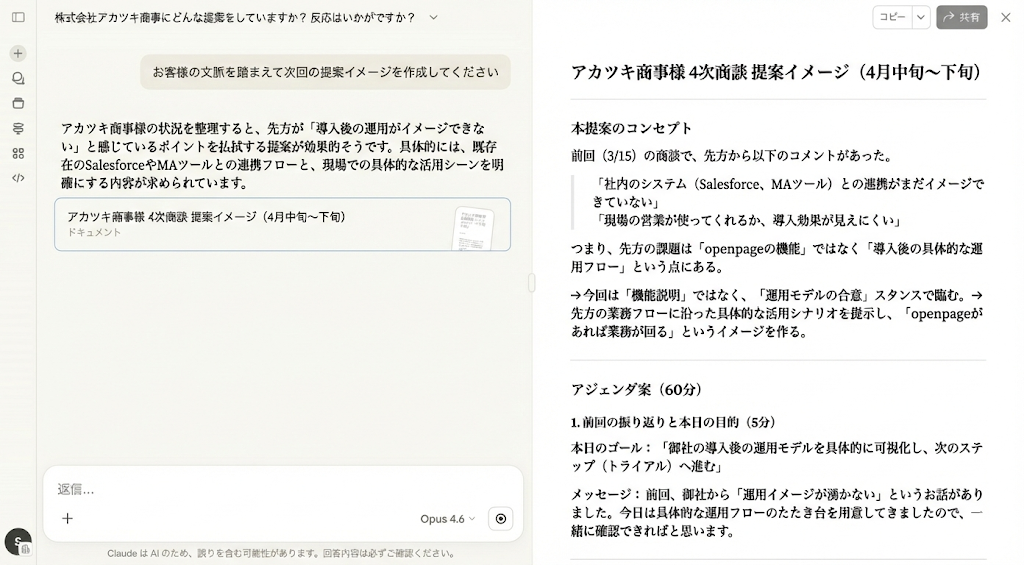Open the projects icon in sidebar
This screenshot has width=1024, height=565.
point(18,103)
